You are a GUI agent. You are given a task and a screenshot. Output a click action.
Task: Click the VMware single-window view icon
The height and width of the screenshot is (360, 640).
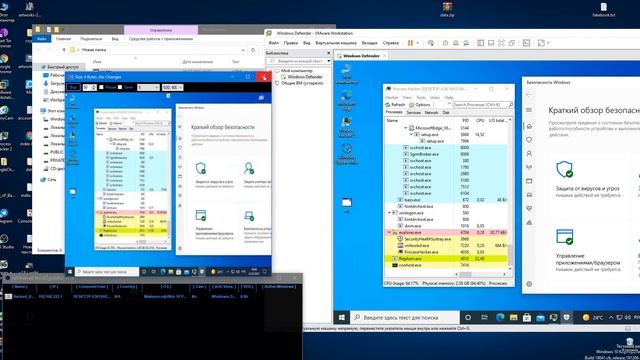click(491, 43)
